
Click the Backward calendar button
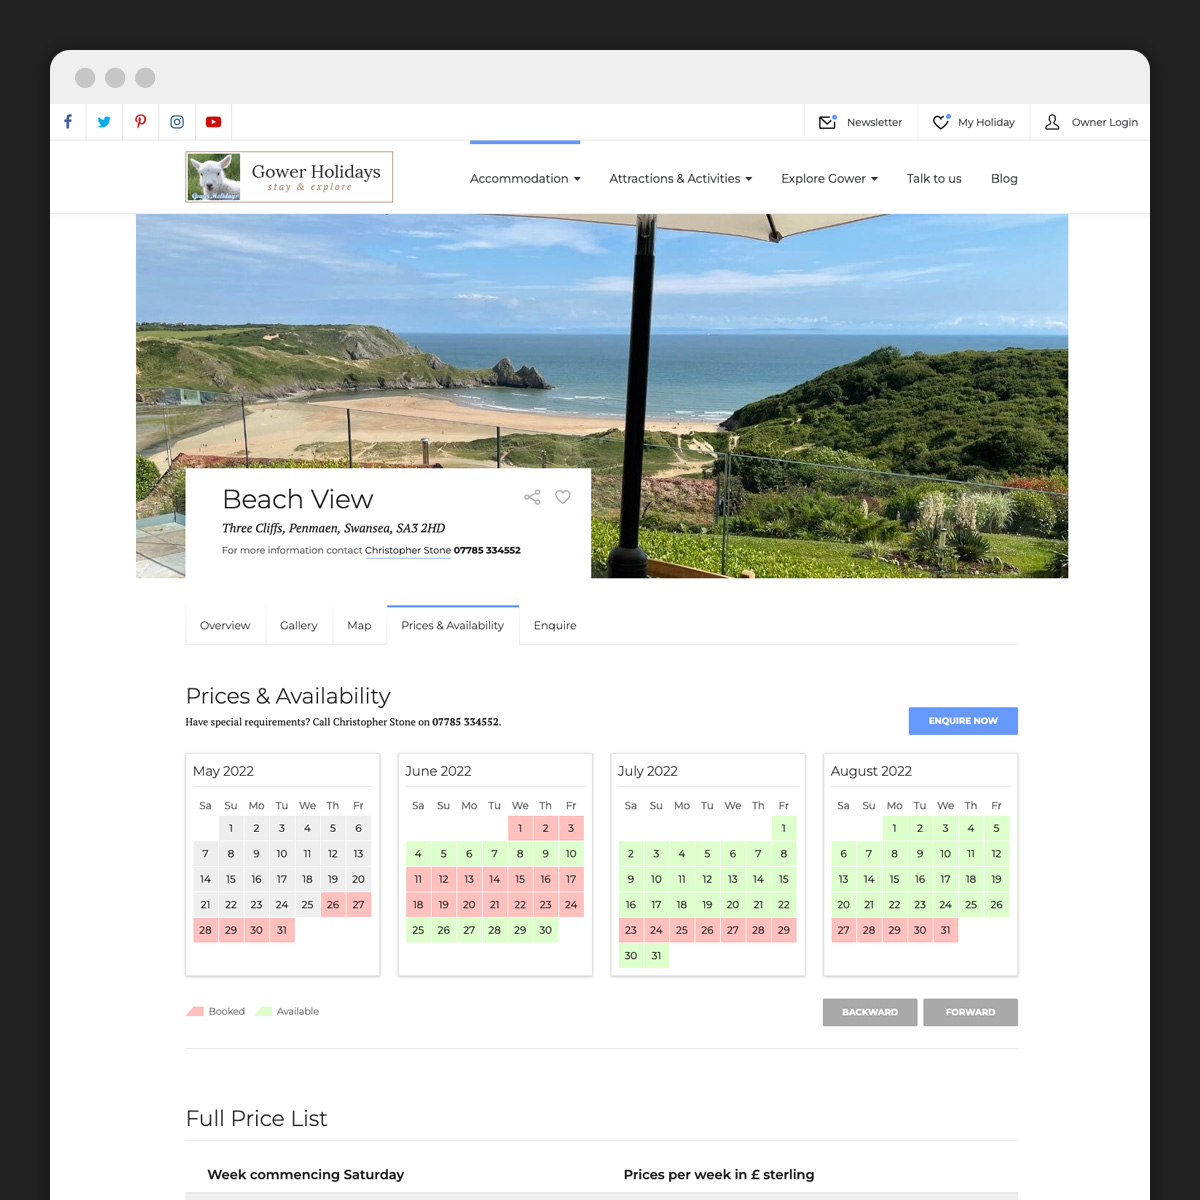(x=870, y=1012)
